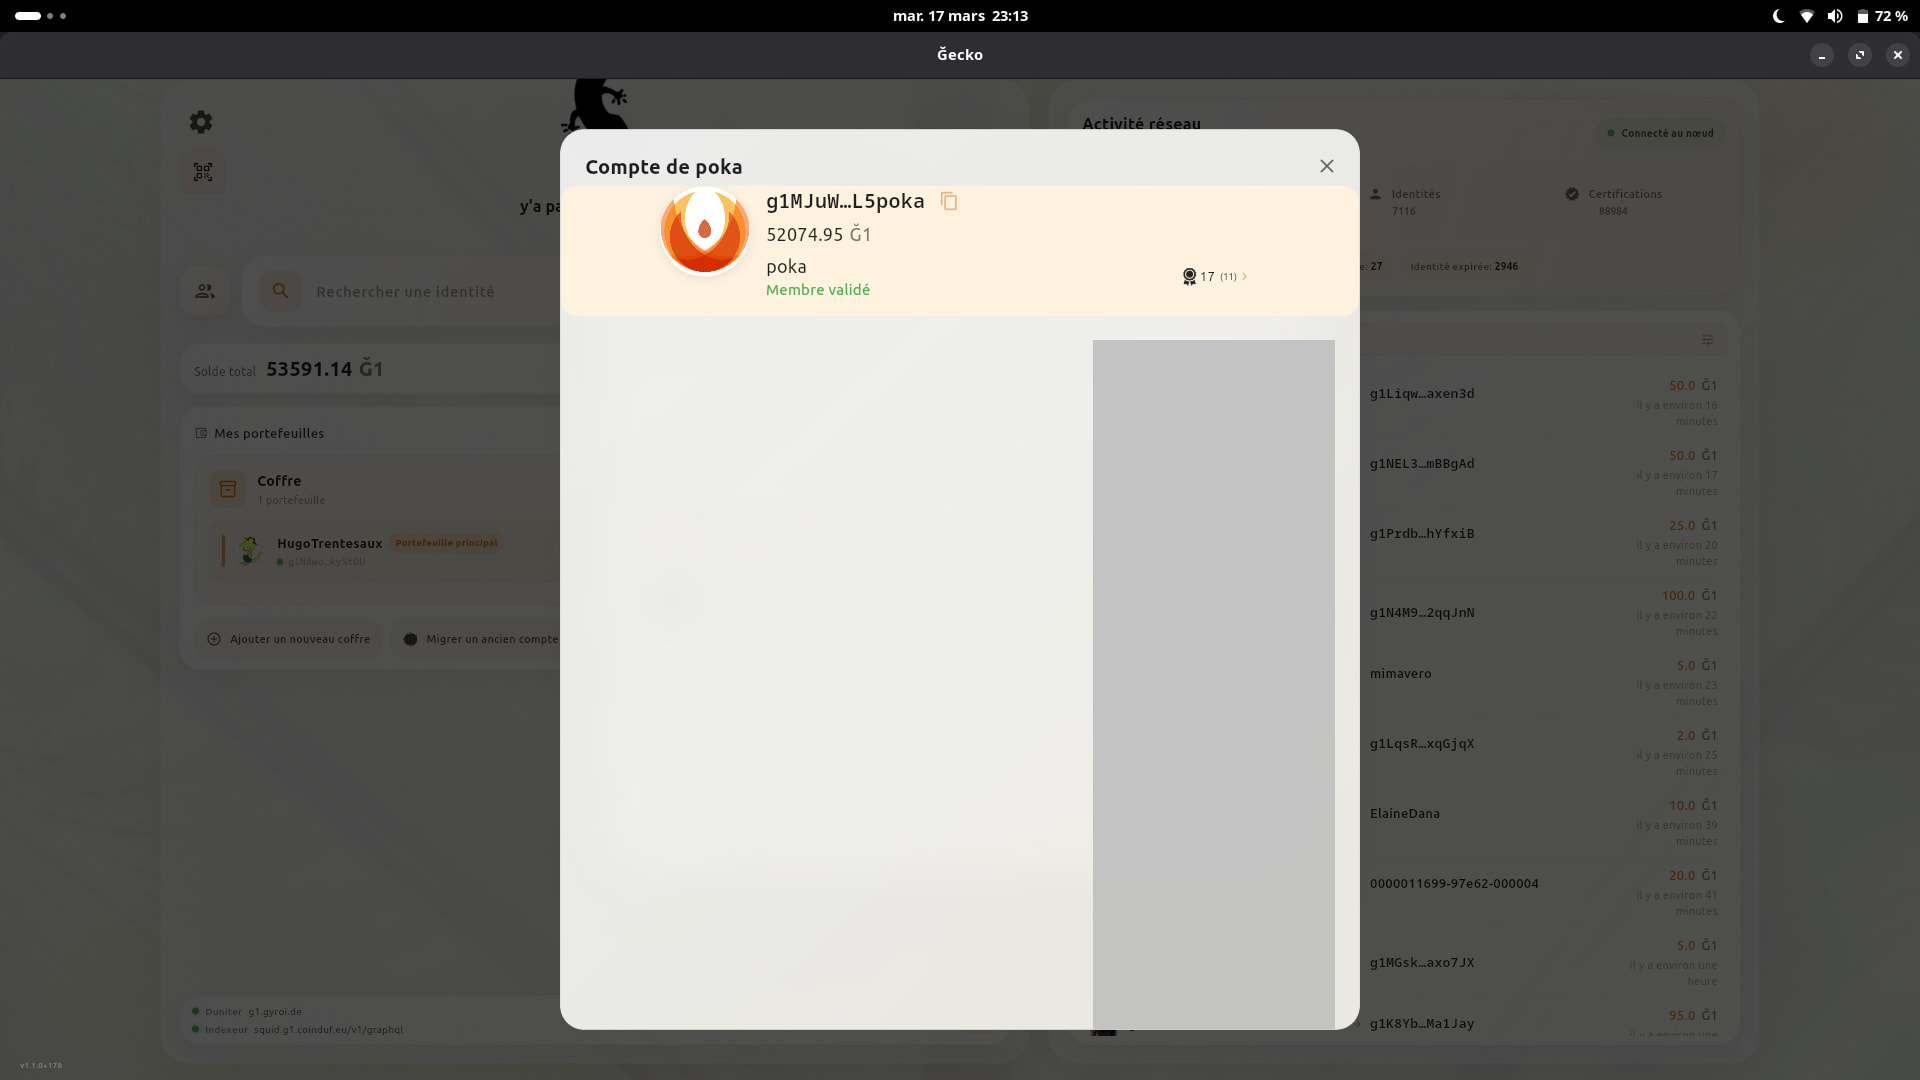This screenshot has height=1080, width=1920.
Task: Expand poka's 17 certifications chevron
Action: pyautogui.click(x=1244, y=277)
